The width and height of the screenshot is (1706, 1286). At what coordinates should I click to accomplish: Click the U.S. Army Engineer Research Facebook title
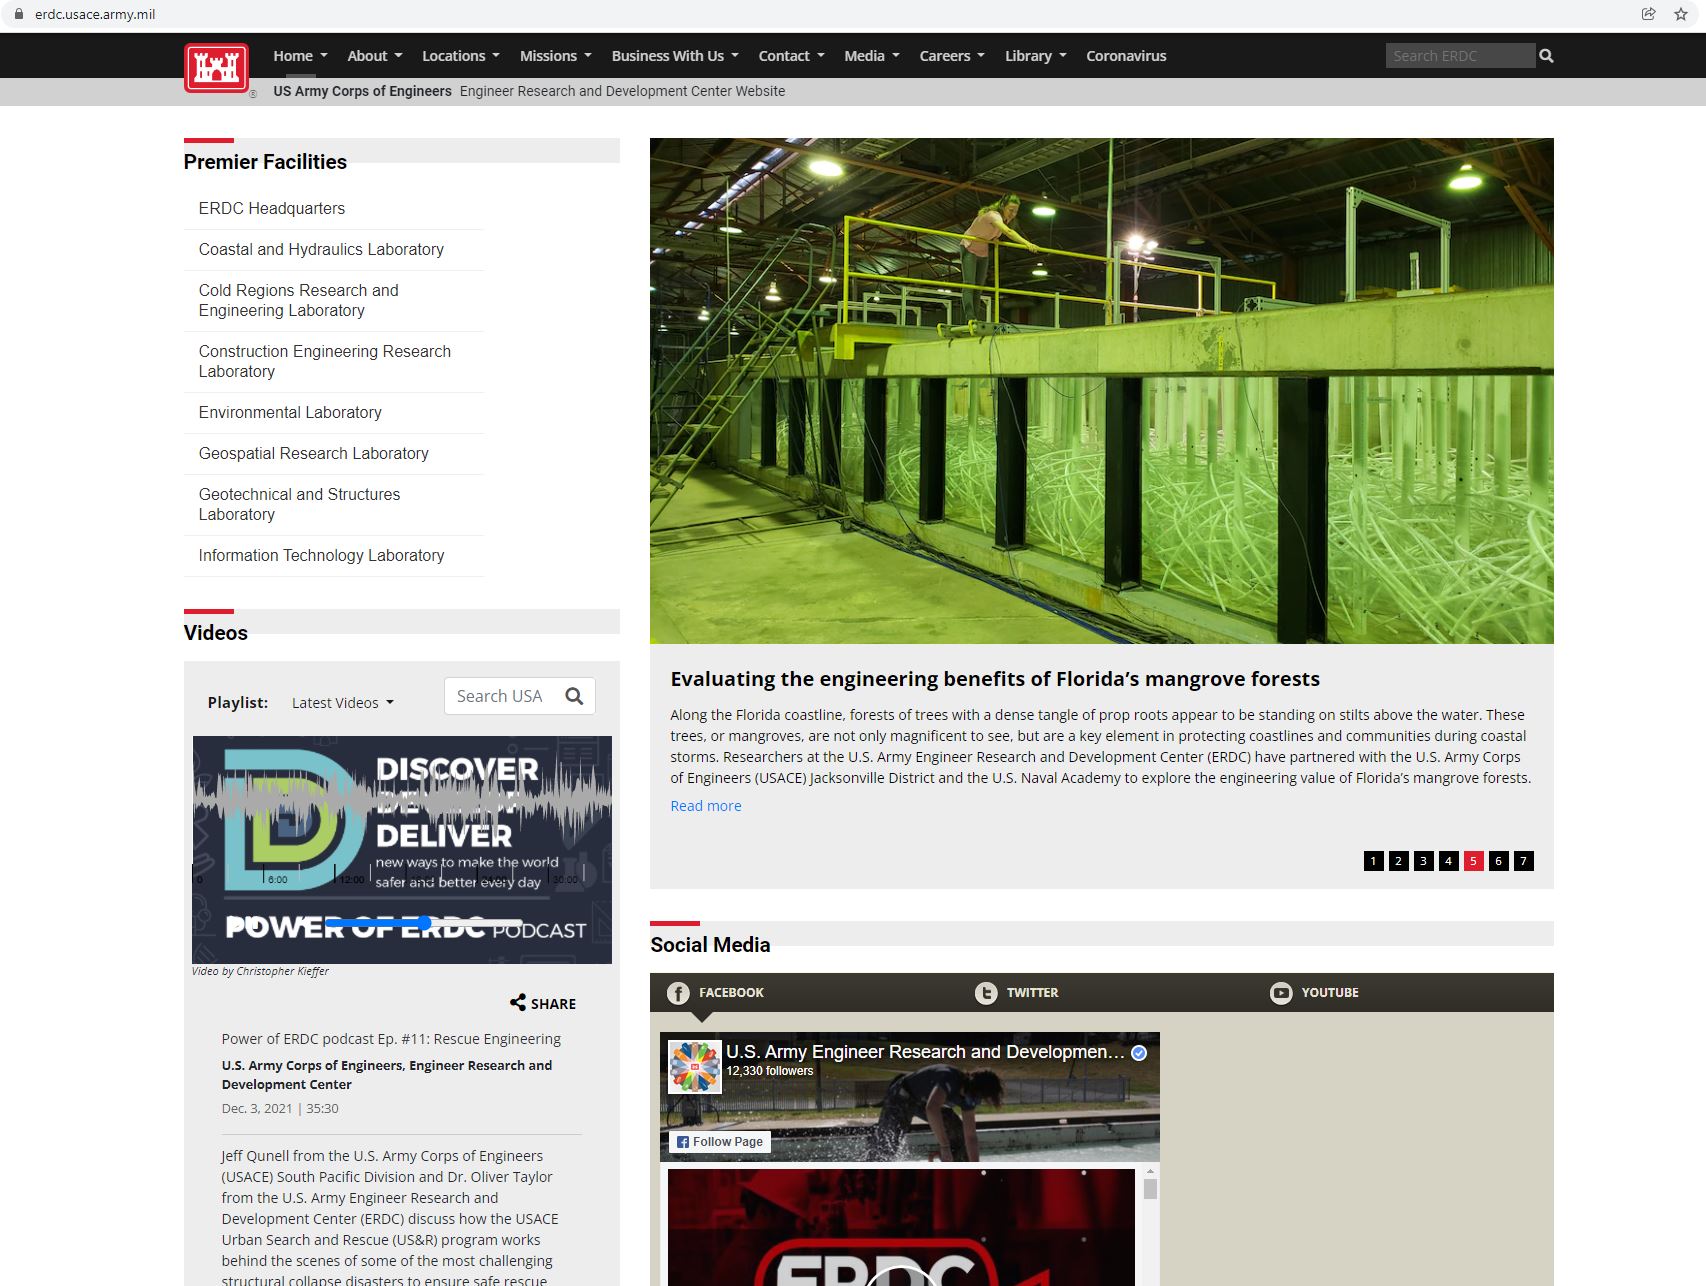point(925,1052)
